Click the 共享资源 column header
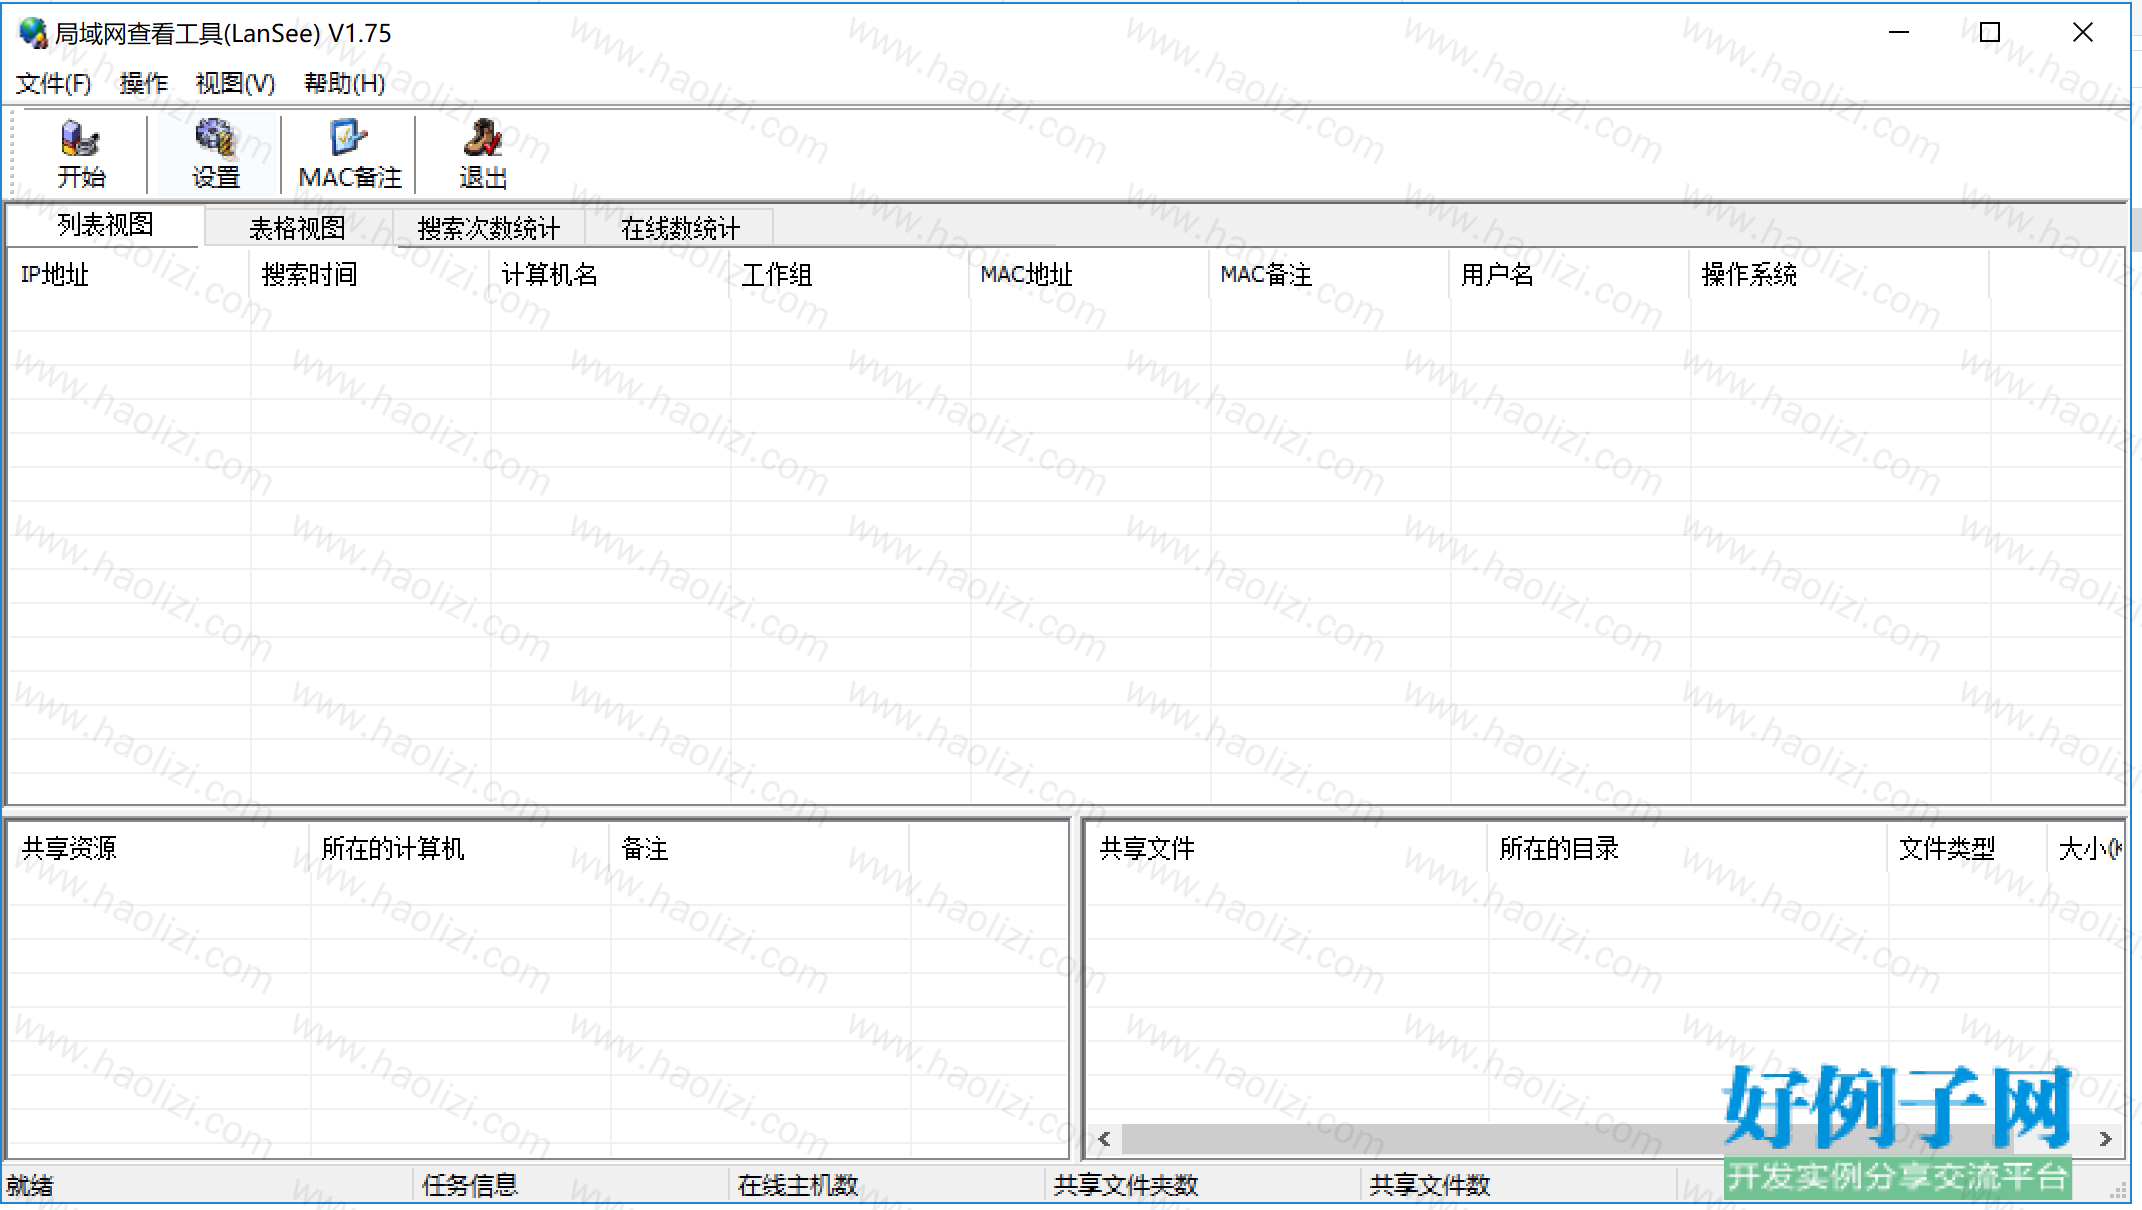 coord(159,849)
